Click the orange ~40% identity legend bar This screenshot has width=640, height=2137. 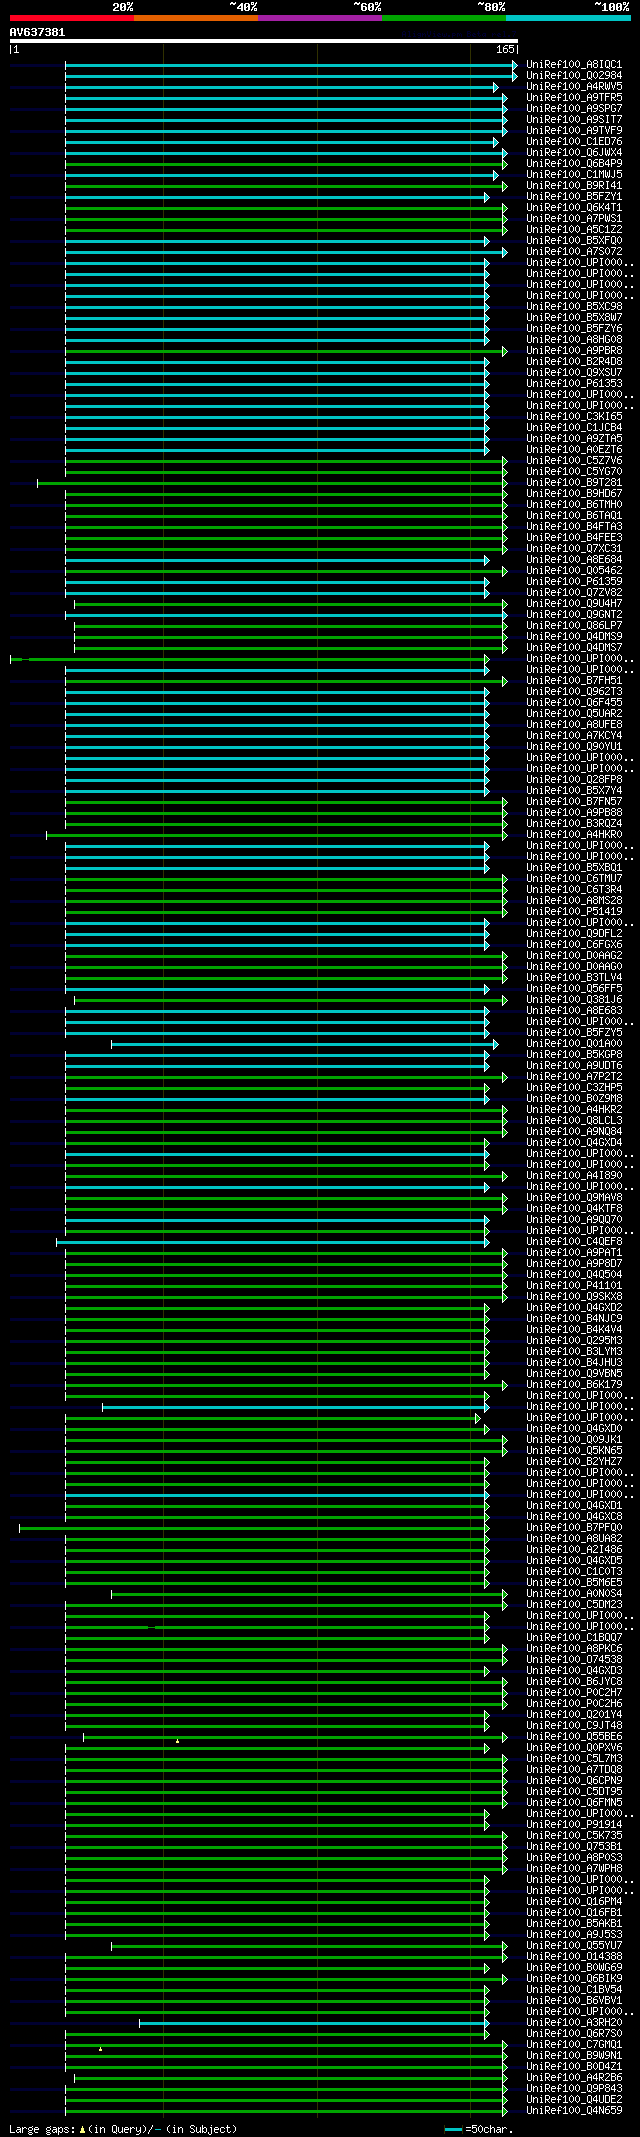pyautogui.click(x=195, y=18)
